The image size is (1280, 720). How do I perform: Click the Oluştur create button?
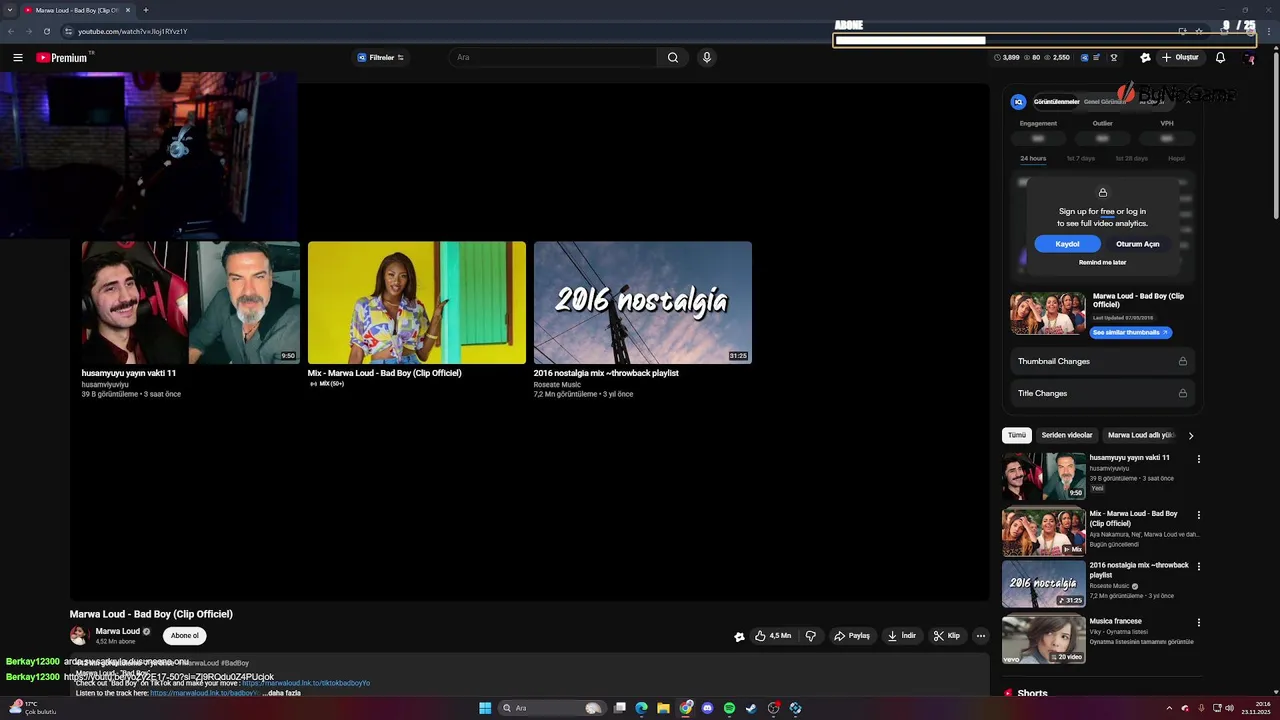(1180, 58)
